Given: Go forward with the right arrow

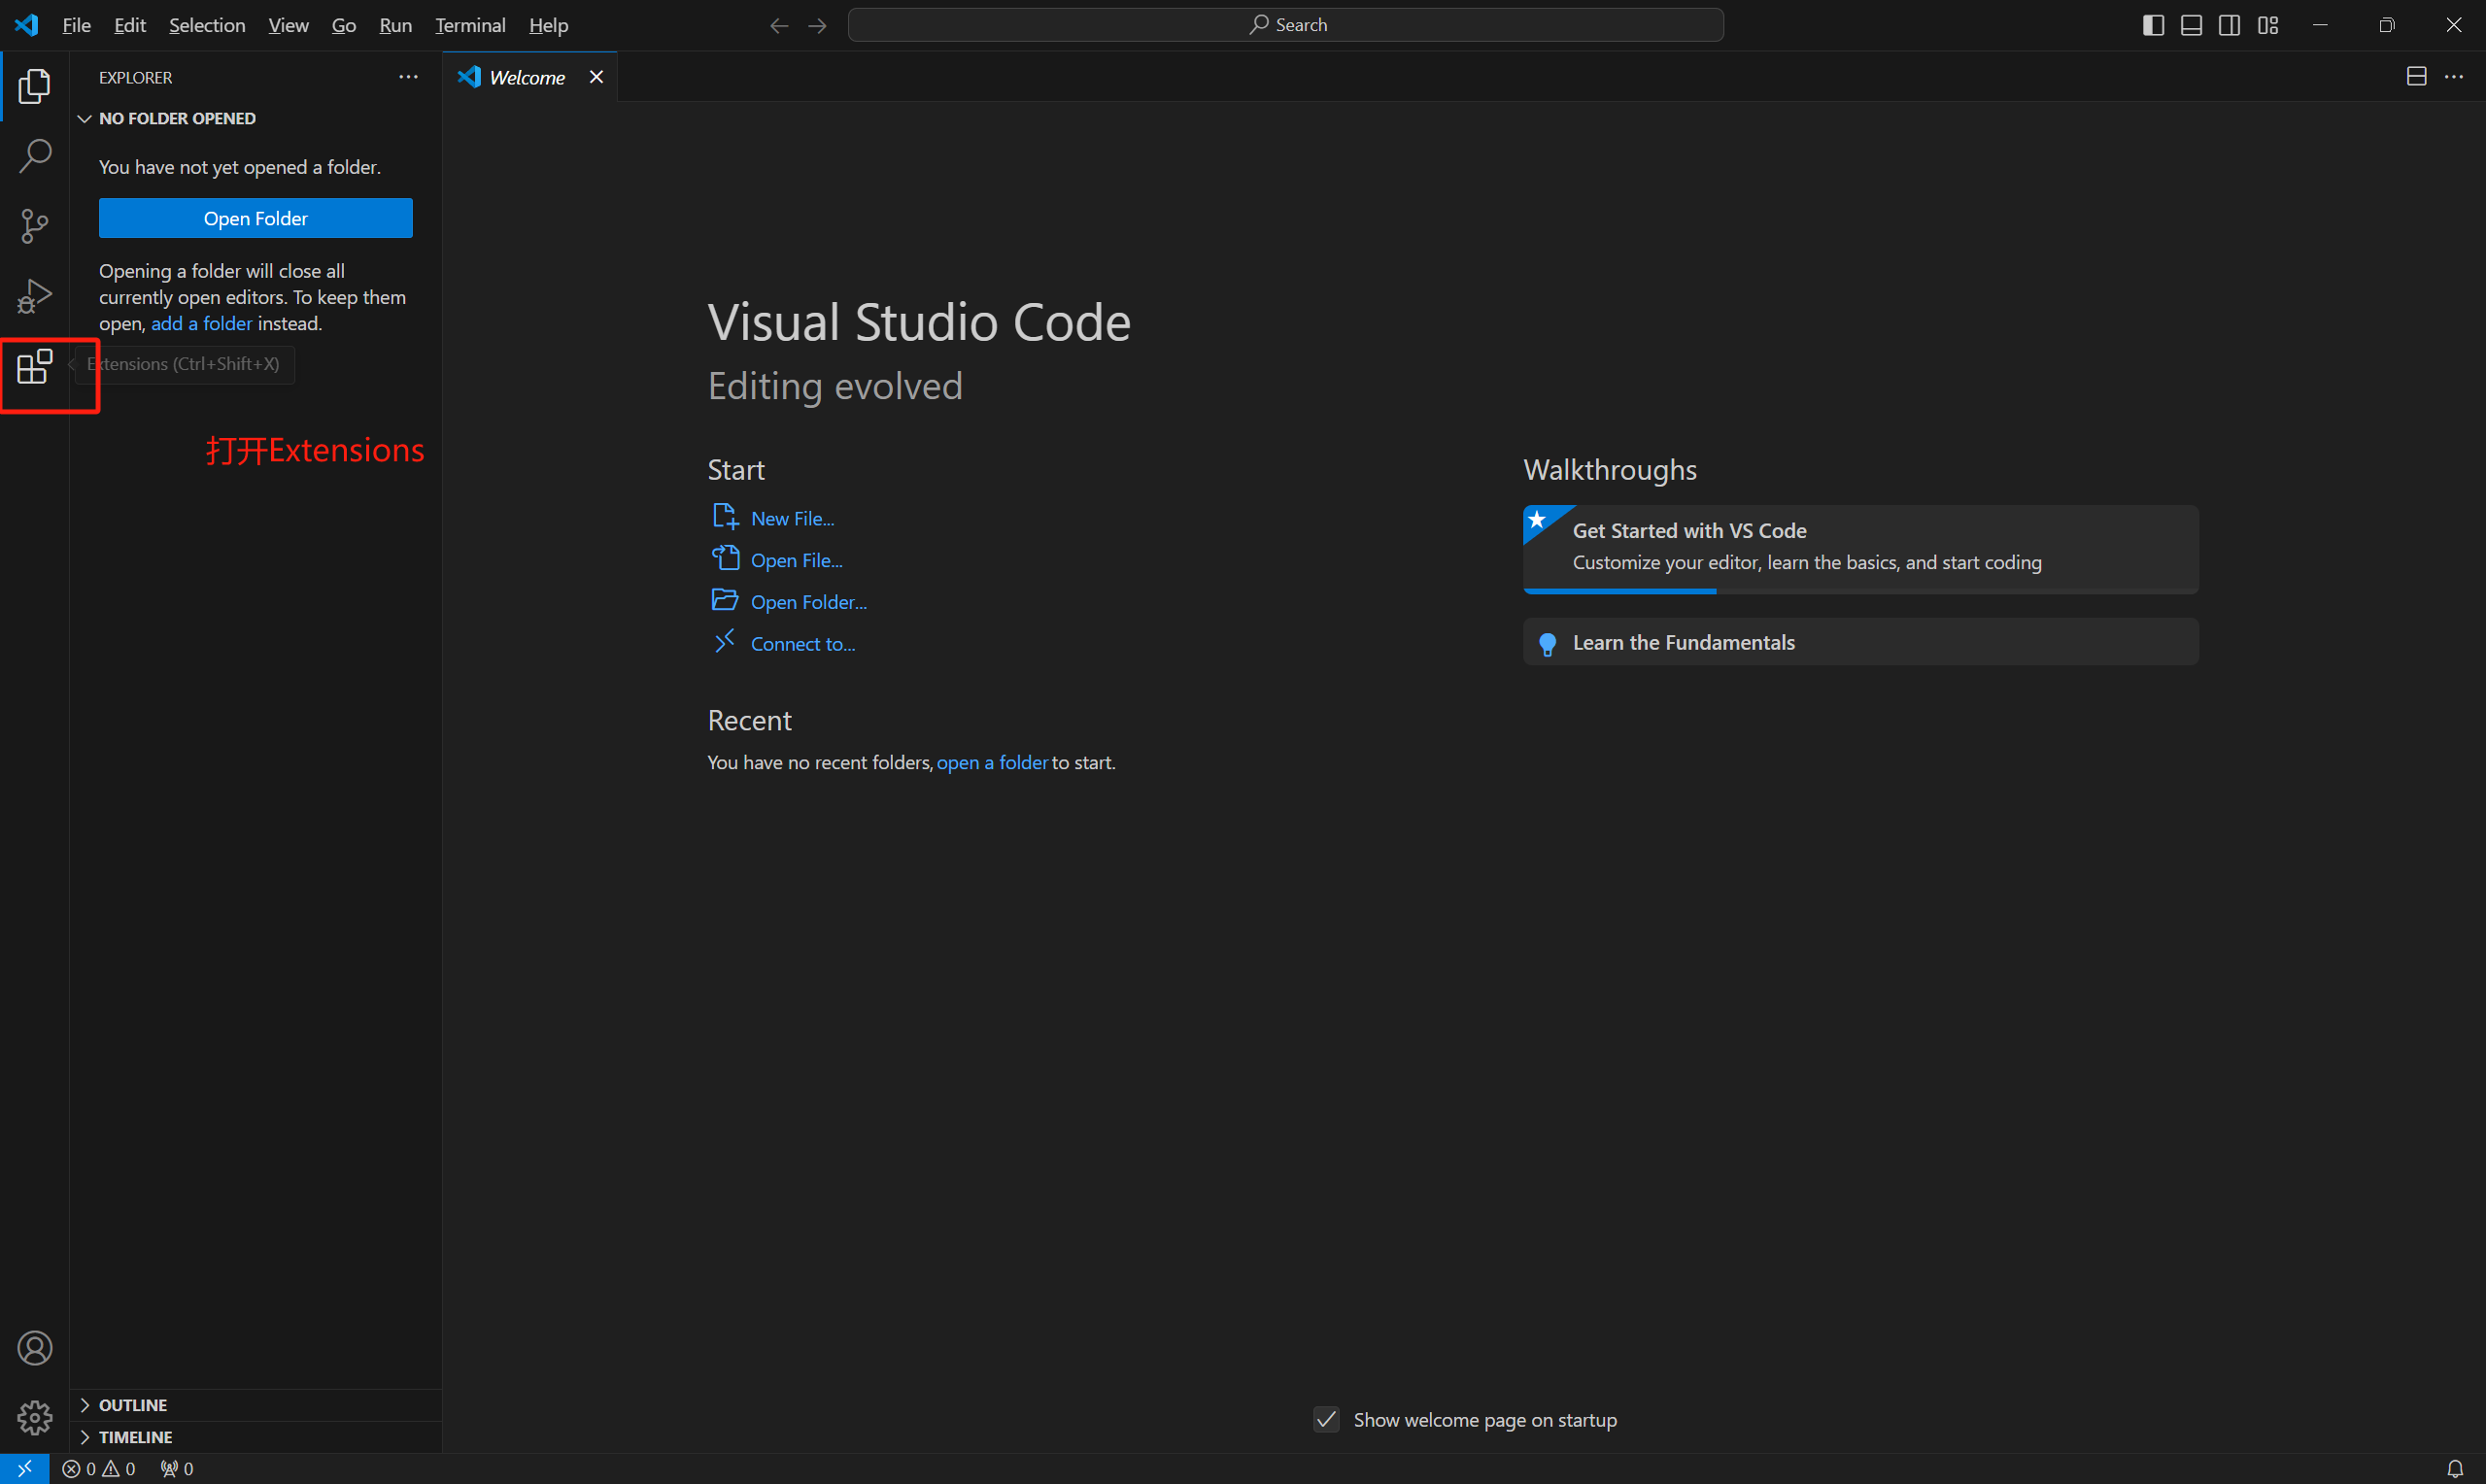Looking at the screenshot, I should pos(817,25).
